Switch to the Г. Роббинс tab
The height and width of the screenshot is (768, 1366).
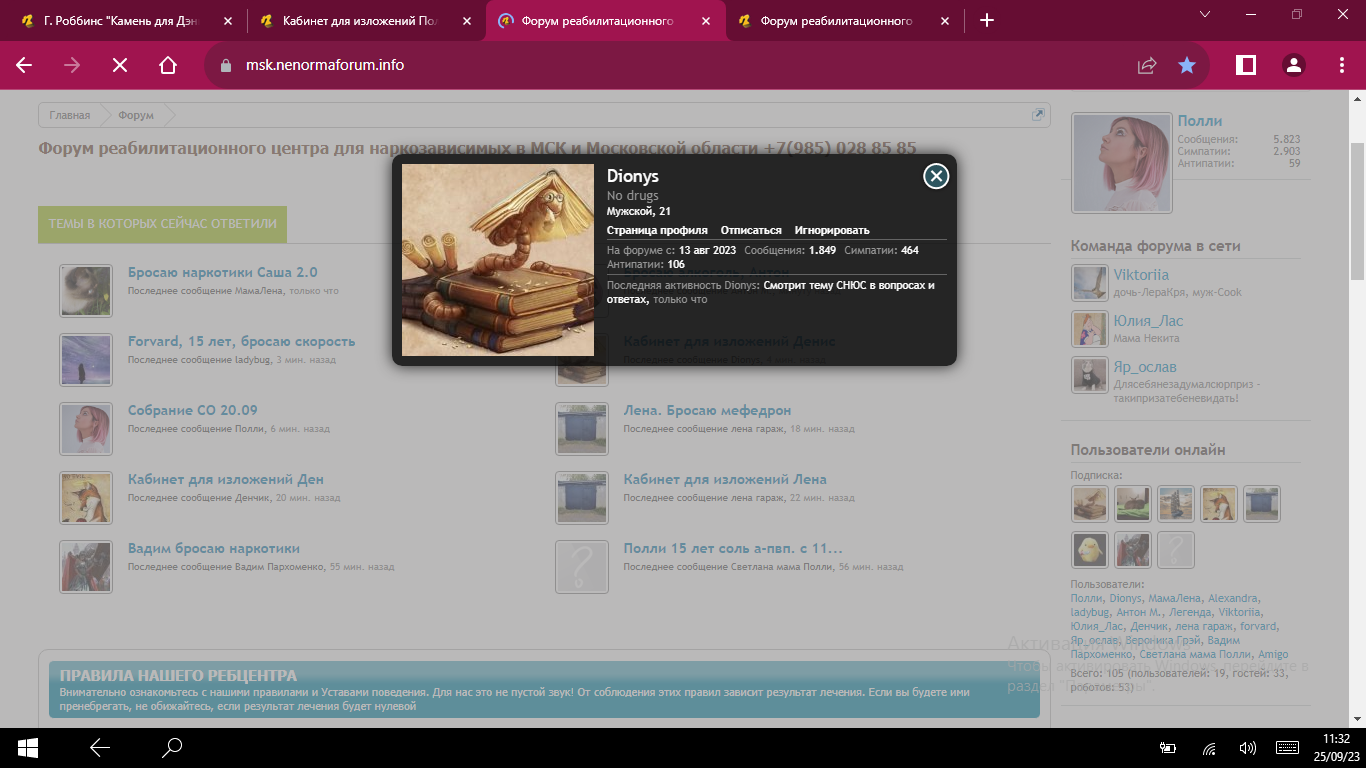tap(120, 20)
